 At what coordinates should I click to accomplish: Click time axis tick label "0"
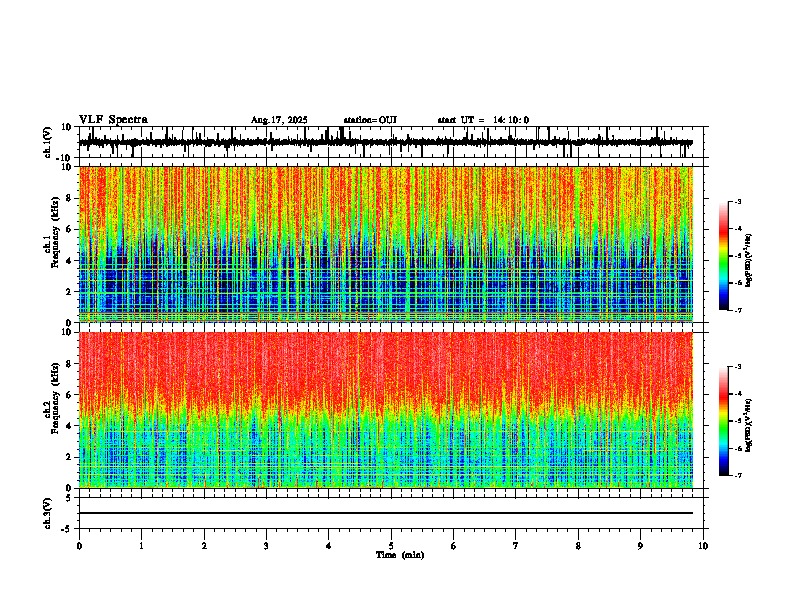point(79,546)
